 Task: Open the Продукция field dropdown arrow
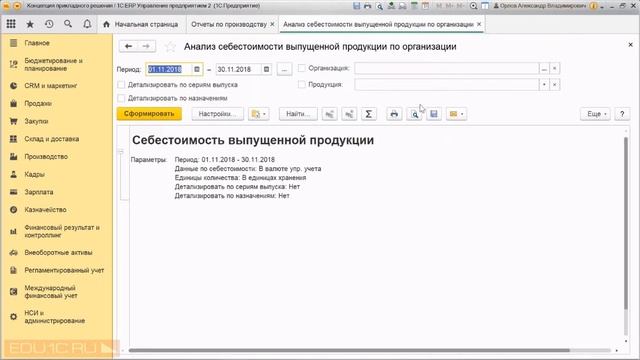point(544,84)
